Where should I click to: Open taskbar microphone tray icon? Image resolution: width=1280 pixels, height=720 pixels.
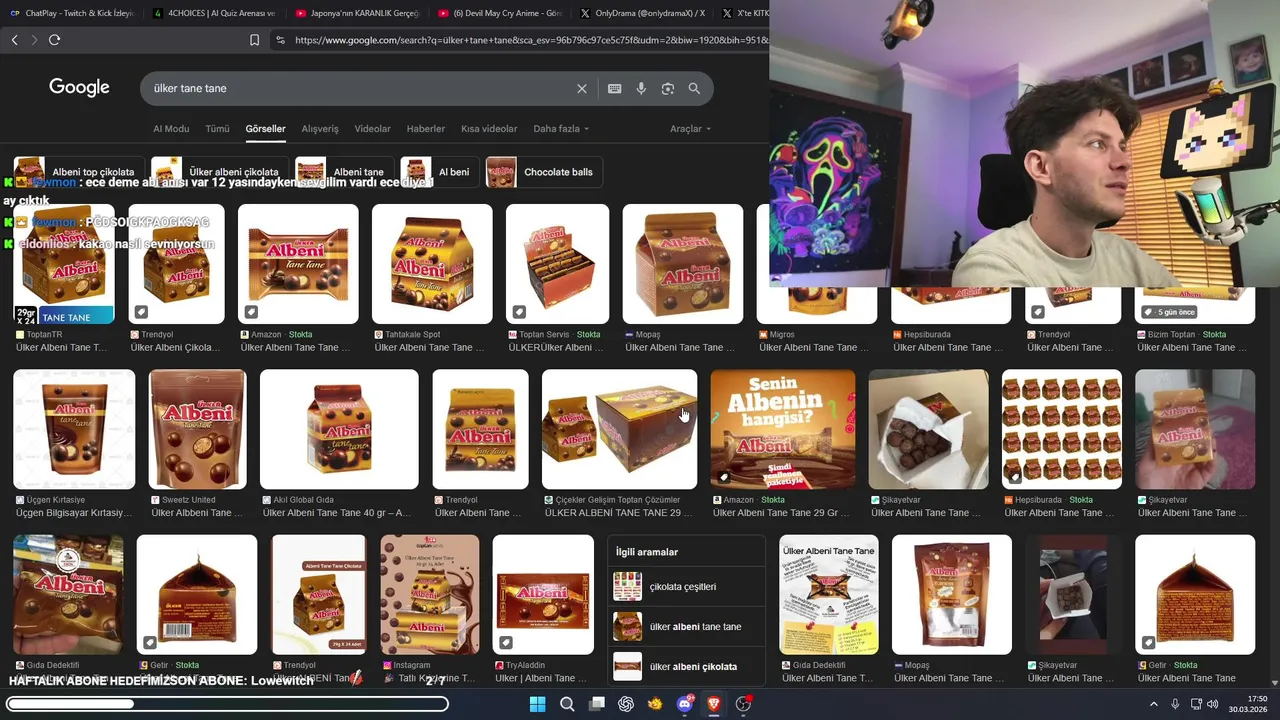(x=1175, y=704)
